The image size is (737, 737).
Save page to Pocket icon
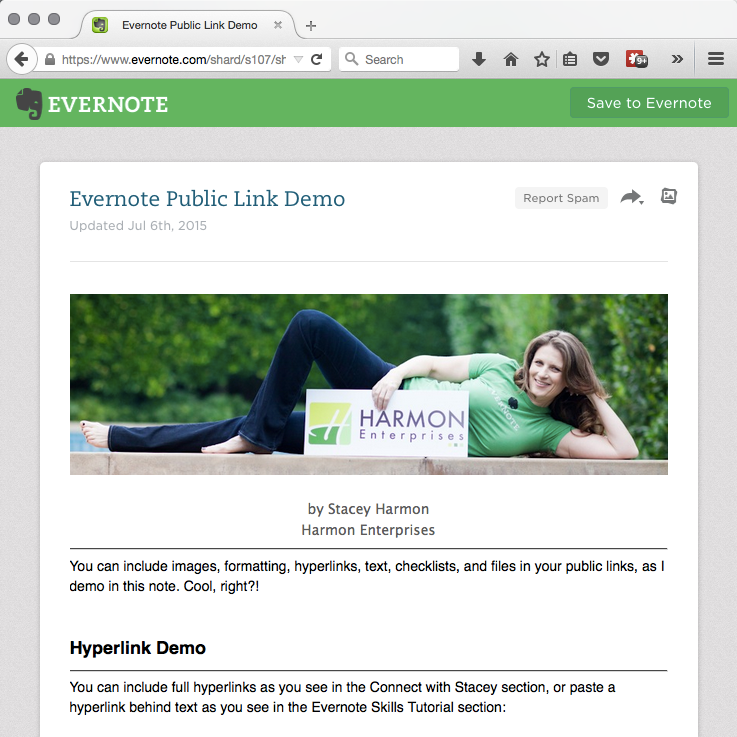[x=601, y=59]
